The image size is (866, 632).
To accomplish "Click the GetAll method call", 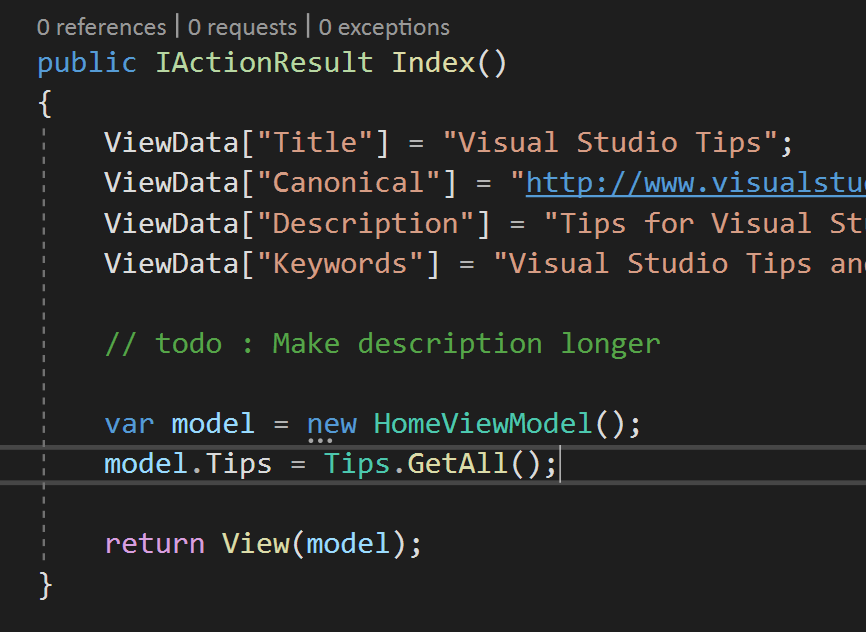I will click(x=457, y=464).
